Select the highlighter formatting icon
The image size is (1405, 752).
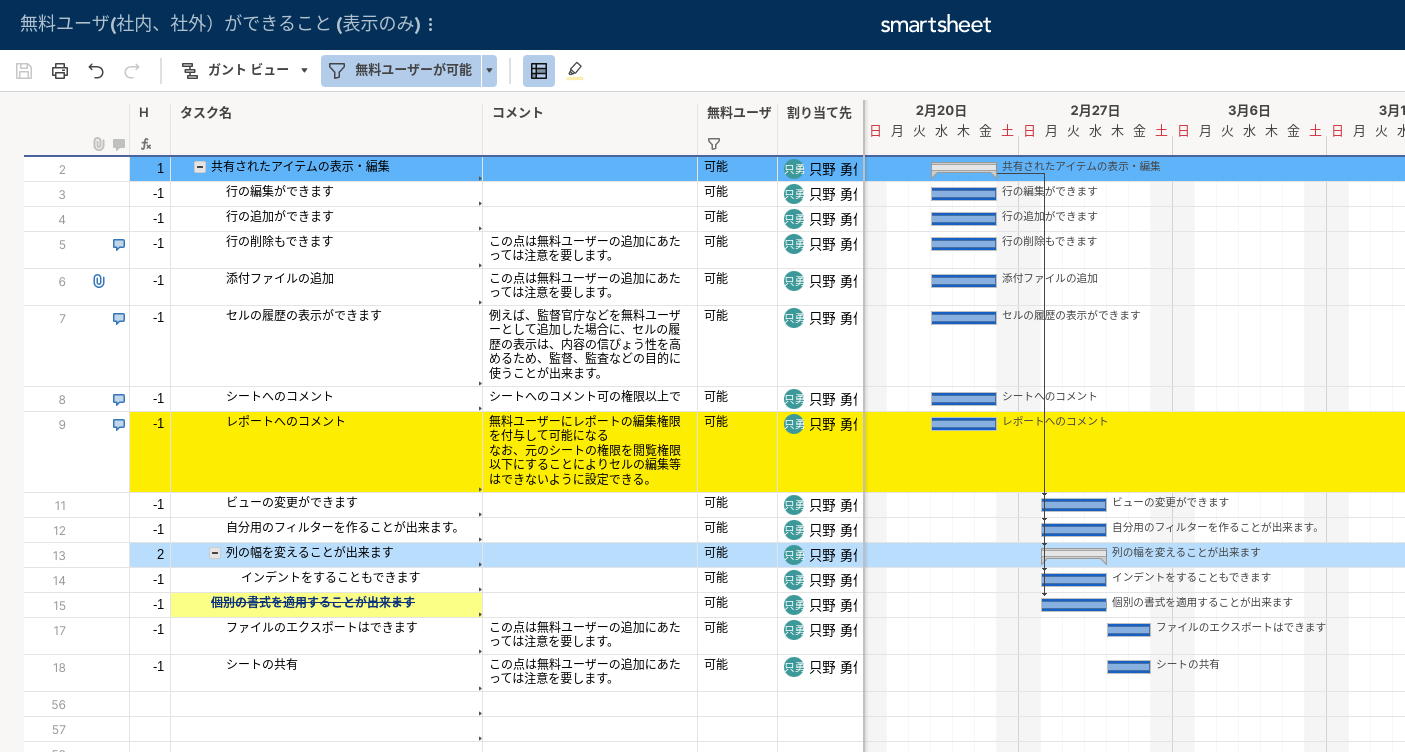click(574, 70)
